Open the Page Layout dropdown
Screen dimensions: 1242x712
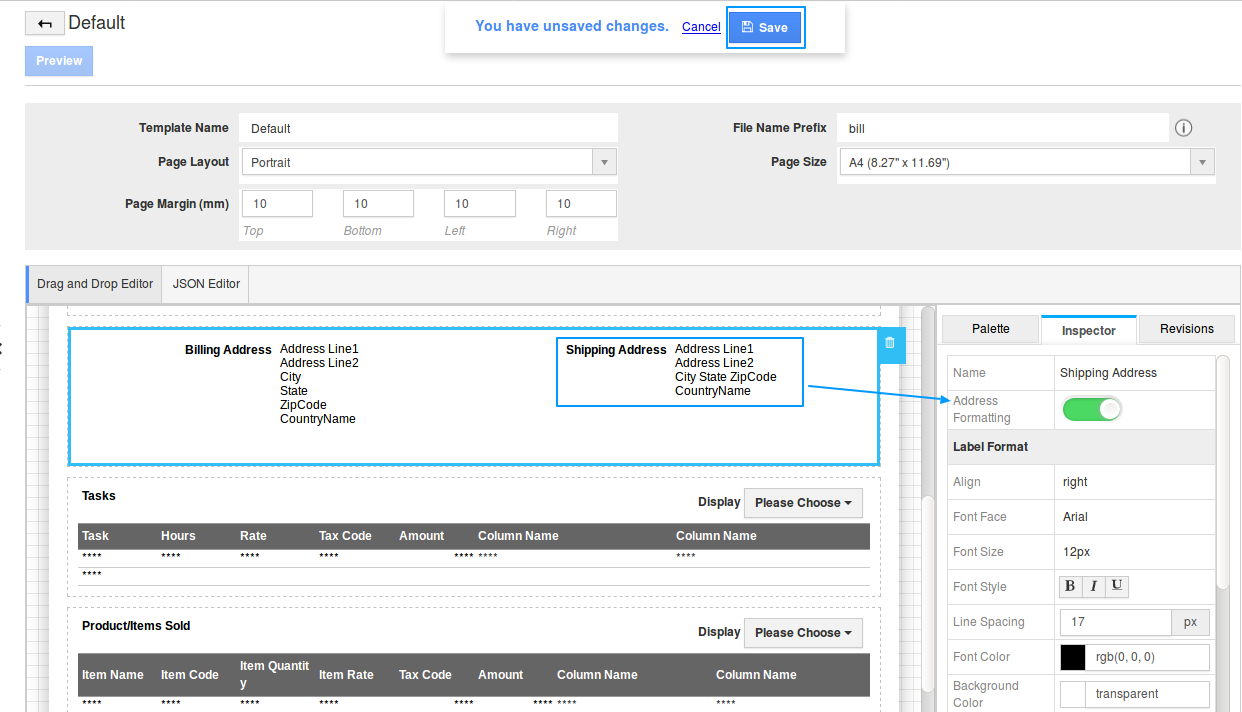[x=428, y=162]
